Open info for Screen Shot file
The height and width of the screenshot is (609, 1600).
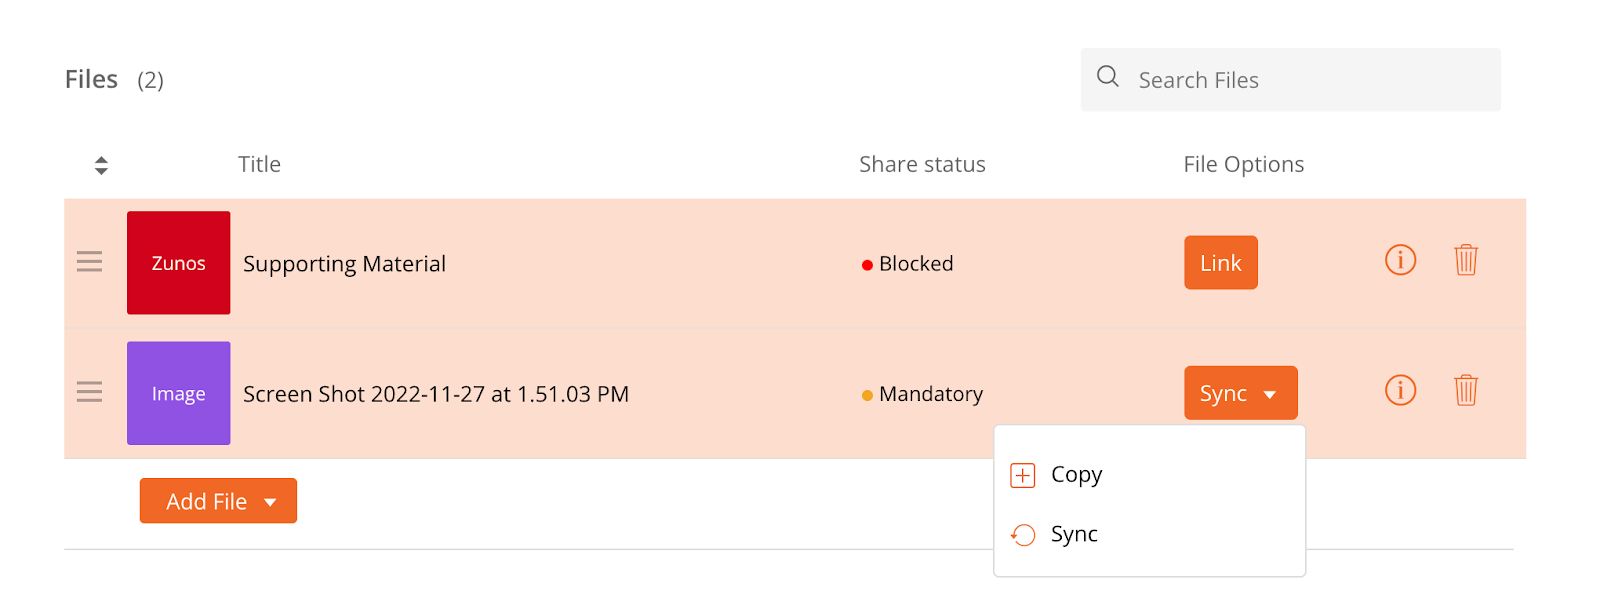point(1400,390)
